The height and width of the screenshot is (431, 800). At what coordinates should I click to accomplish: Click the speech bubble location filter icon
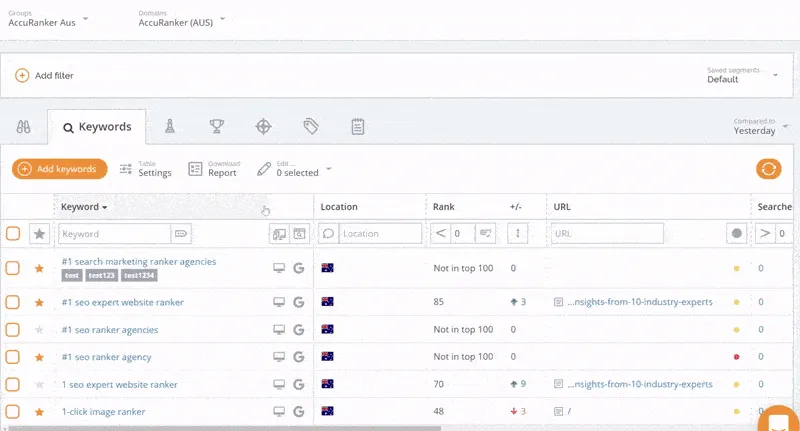[329, 234]
